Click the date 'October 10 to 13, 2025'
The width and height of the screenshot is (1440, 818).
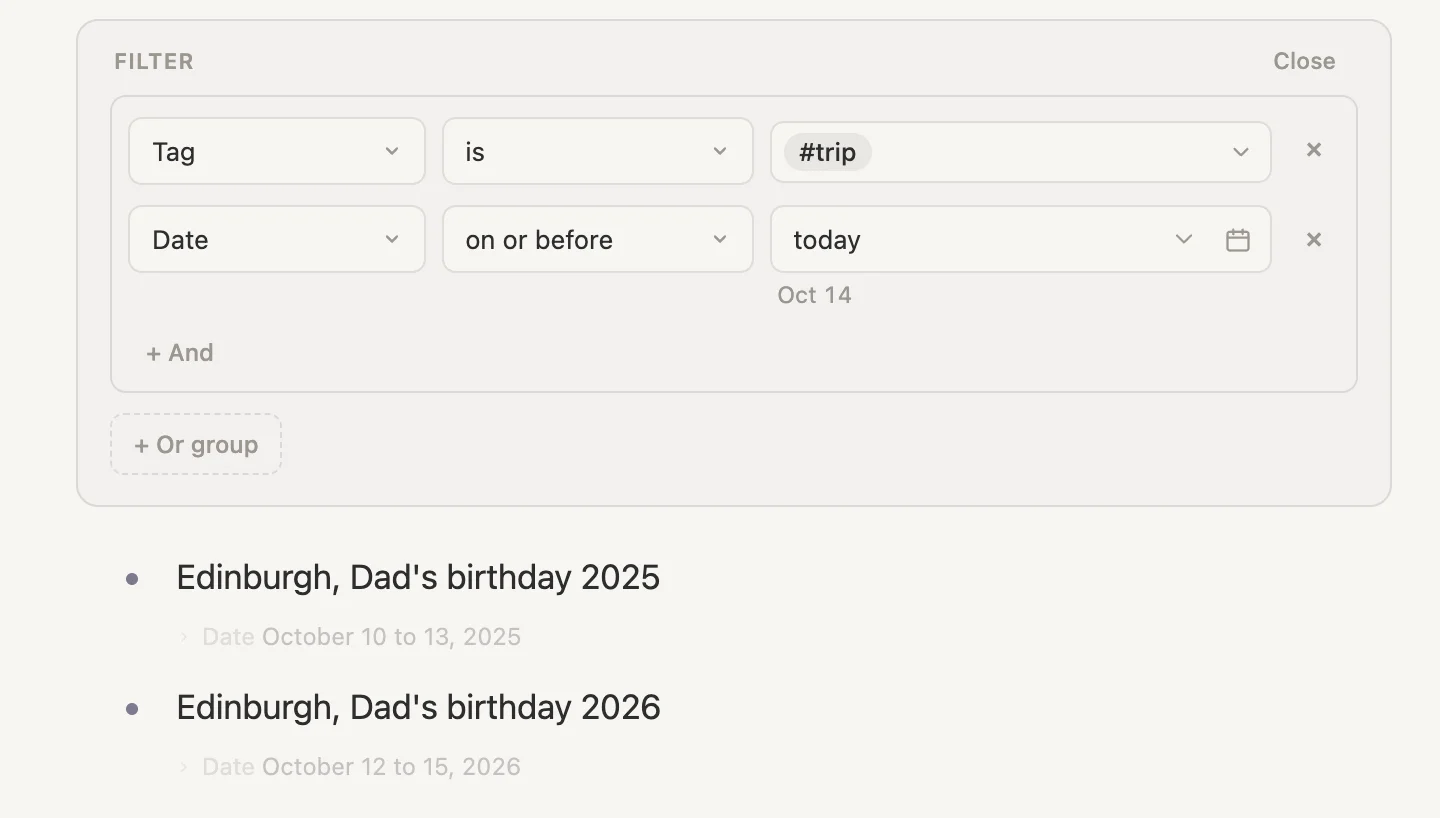pos(391,637)
